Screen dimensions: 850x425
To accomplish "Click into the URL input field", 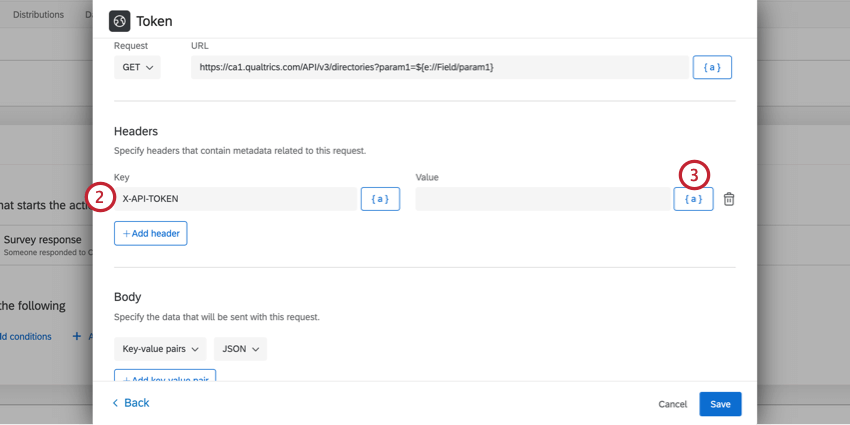I will click(437, 67).
